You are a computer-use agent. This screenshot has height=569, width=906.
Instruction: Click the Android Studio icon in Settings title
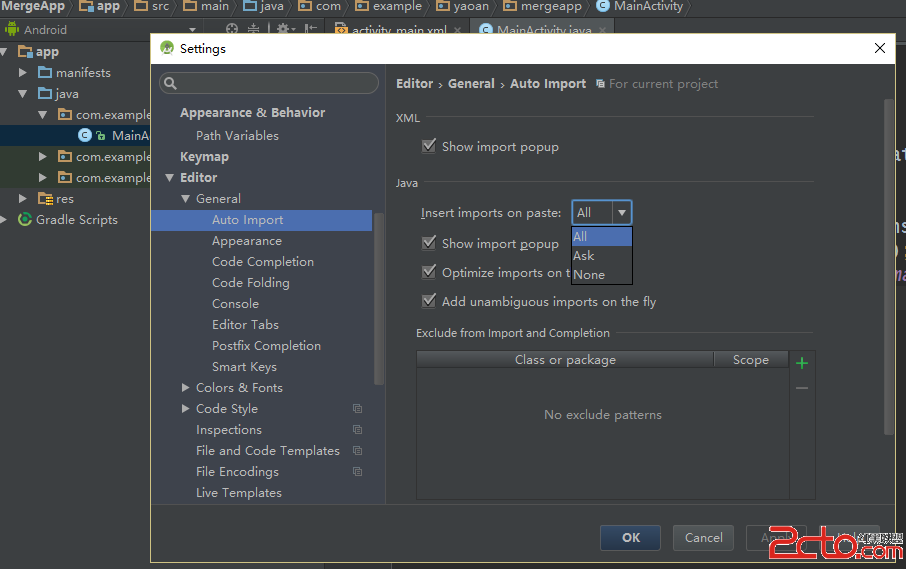168,49
